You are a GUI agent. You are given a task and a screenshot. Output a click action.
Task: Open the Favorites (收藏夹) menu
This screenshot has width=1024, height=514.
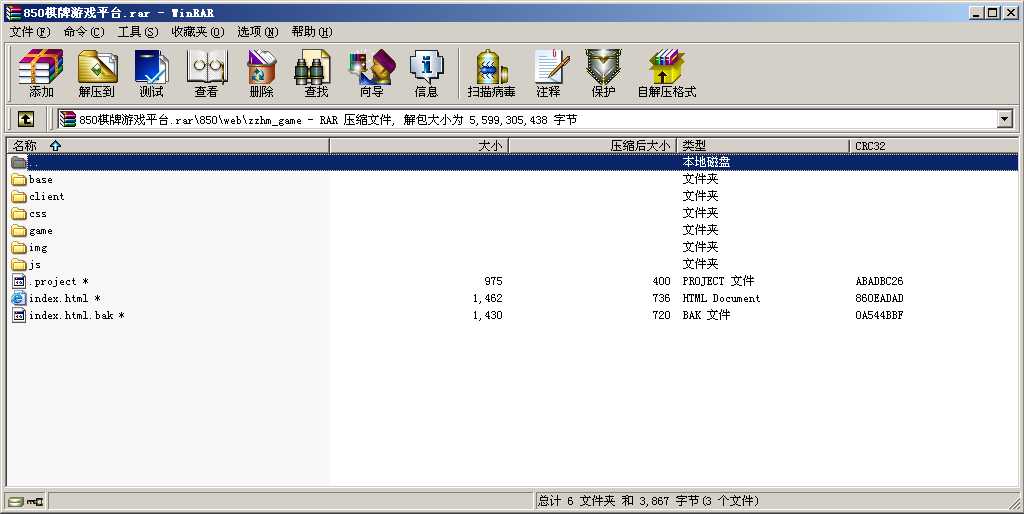pyautogui.click(x=197, y=31)
